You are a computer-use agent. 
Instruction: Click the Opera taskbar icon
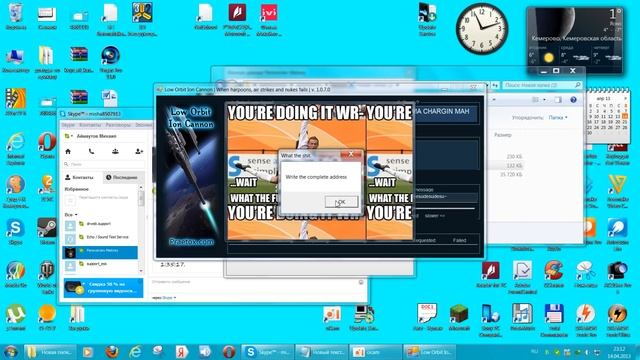coord(229,352)
